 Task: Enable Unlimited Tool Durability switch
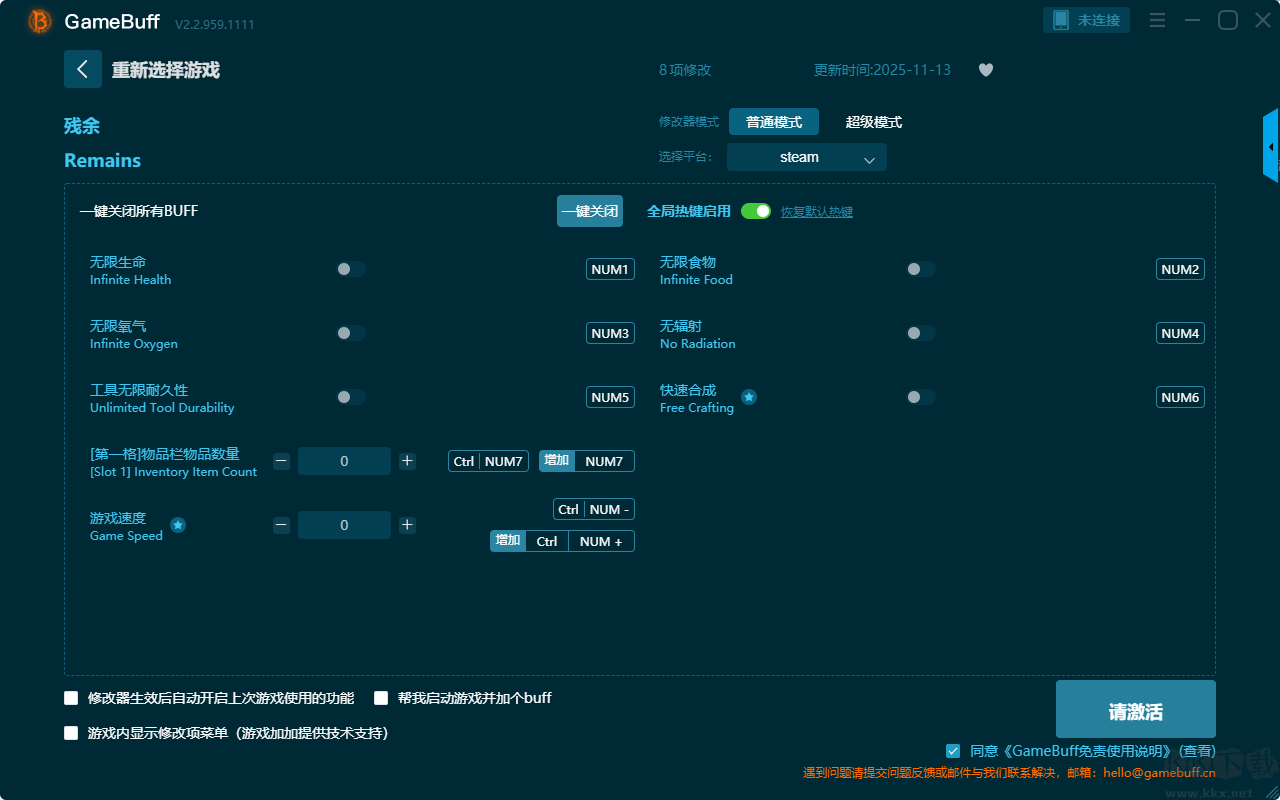(351, 397)
